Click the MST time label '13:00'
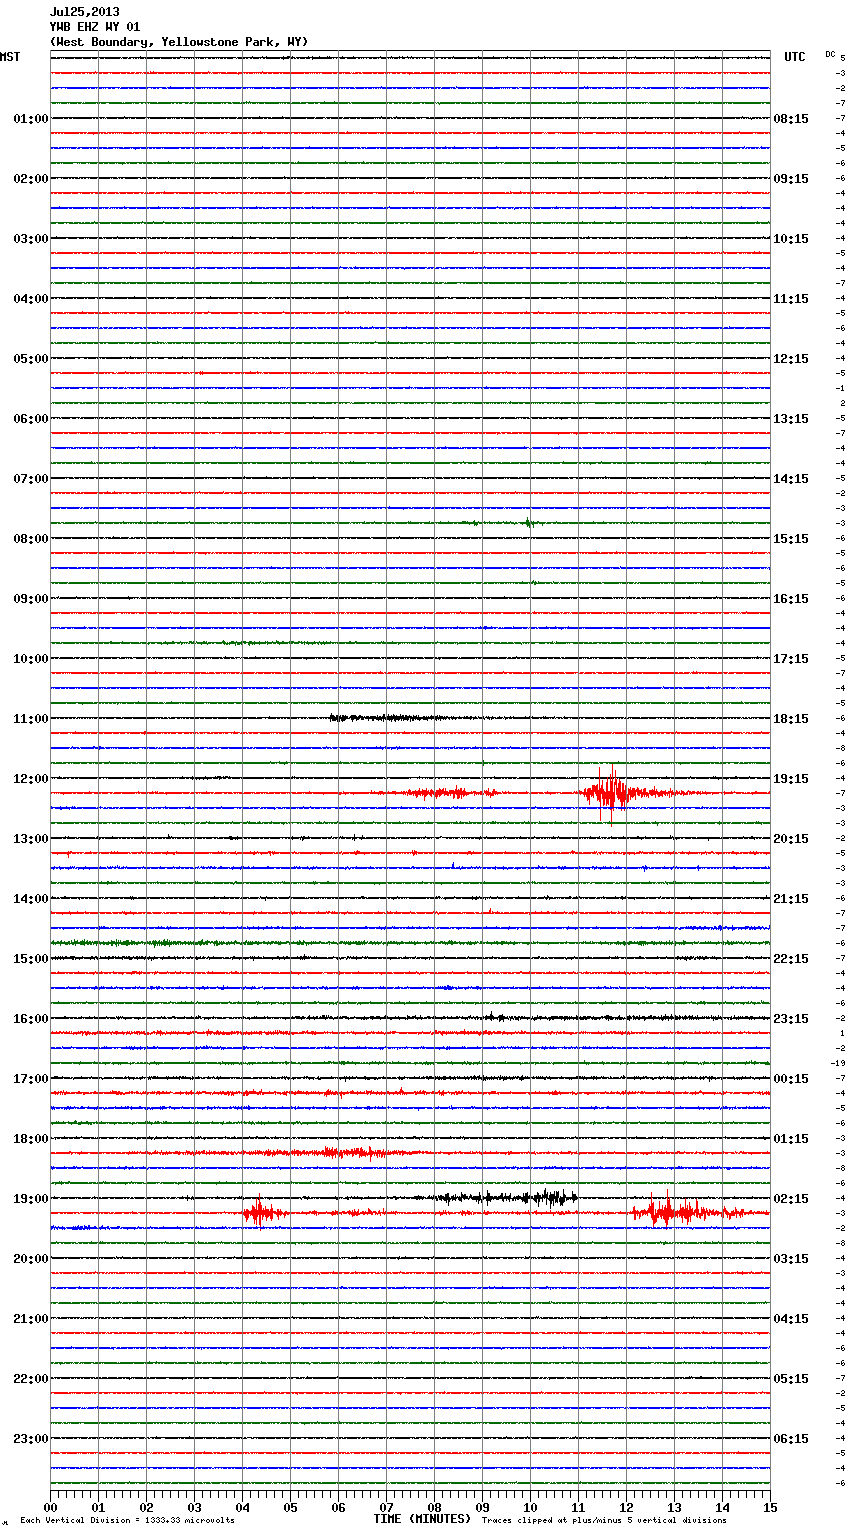The height and width of the screenshot is (1534, 850). click(x=31, y=839)
